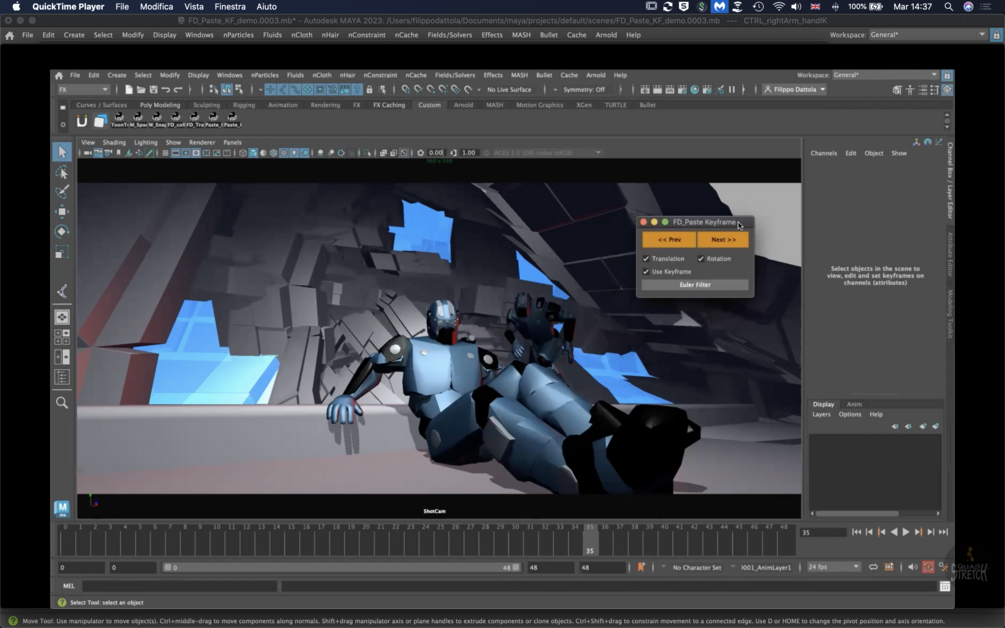Screen dimensions: 1005x628
Task: Toggle the playback loop icon
Action: click(x=873, y=567)
